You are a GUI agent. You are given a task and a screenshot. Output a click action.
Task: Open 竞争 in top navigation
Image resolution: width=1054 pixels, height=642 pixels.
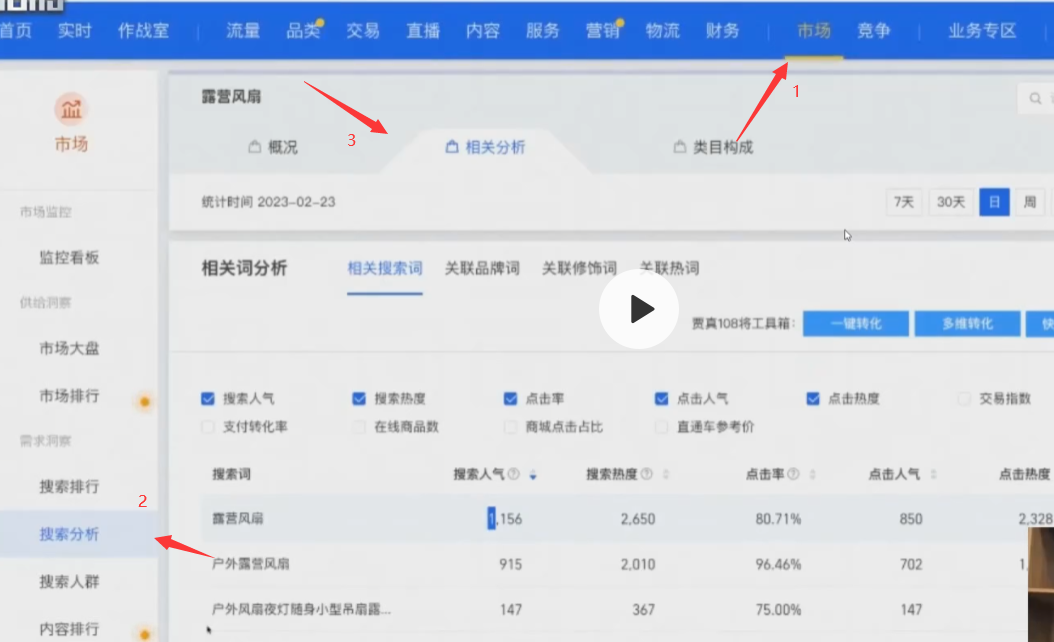point(873,31)
